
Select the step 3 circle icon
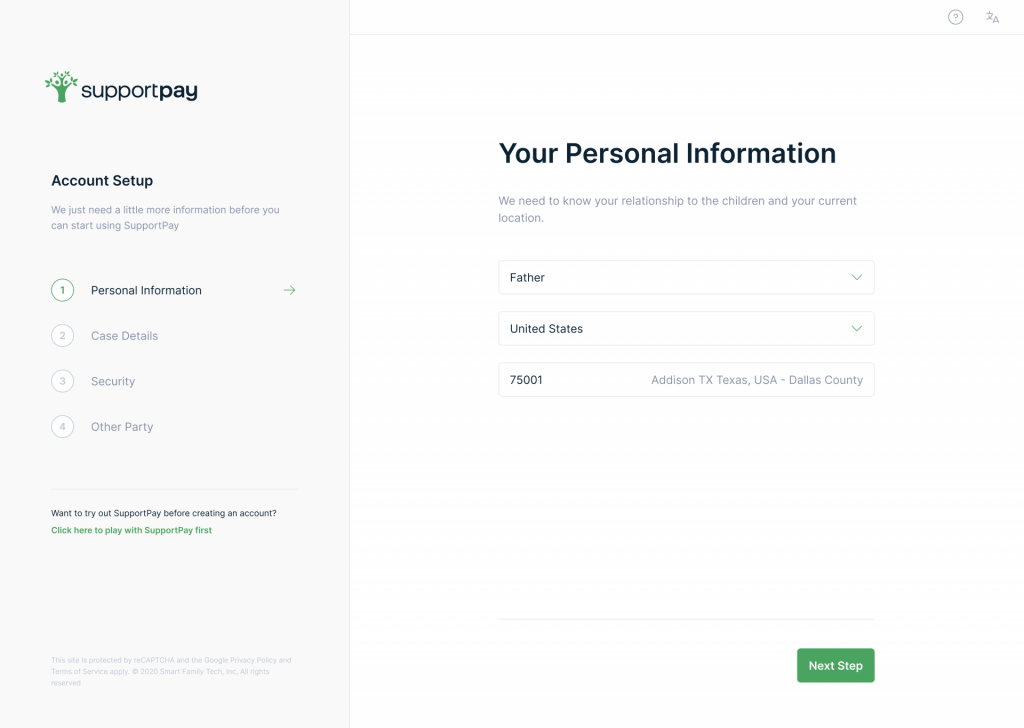(x=63, y=381)
